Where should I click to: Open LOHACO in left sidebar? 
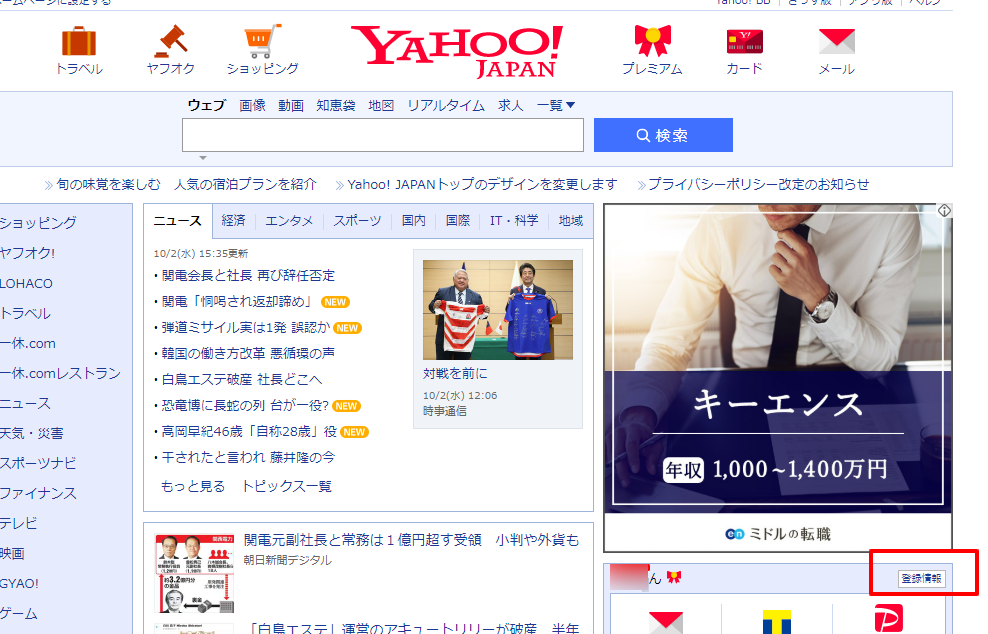pos(26,284)
